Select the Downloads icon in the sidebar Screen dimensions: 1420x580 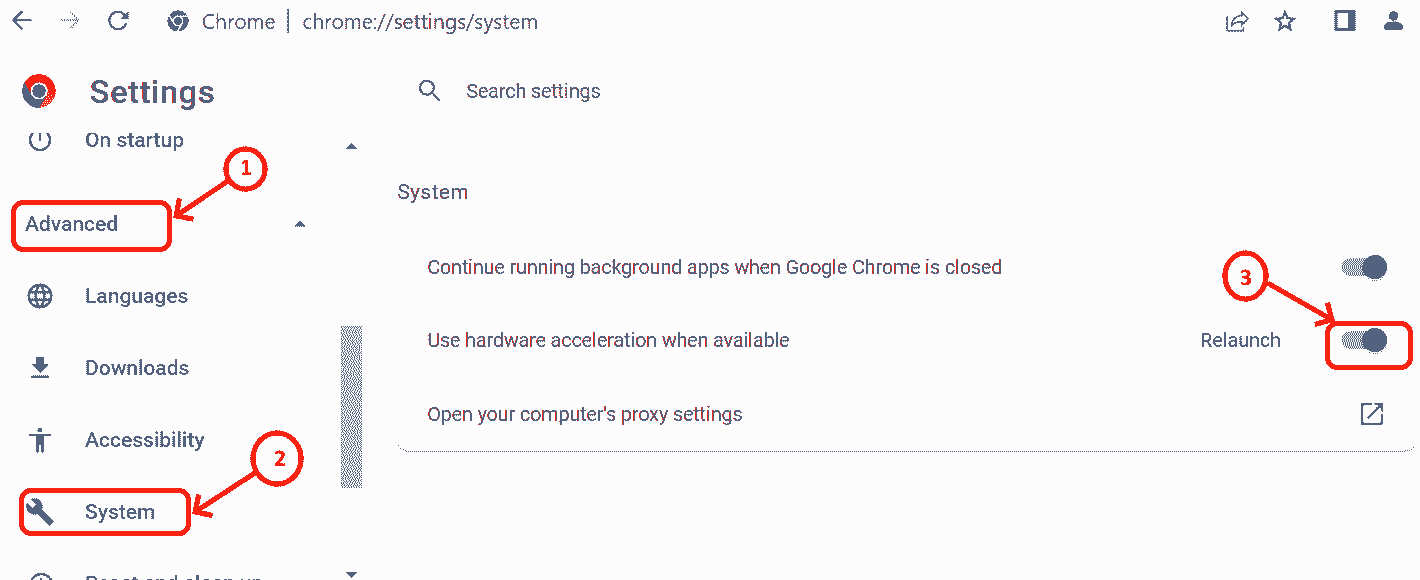(x=39, y=367)
